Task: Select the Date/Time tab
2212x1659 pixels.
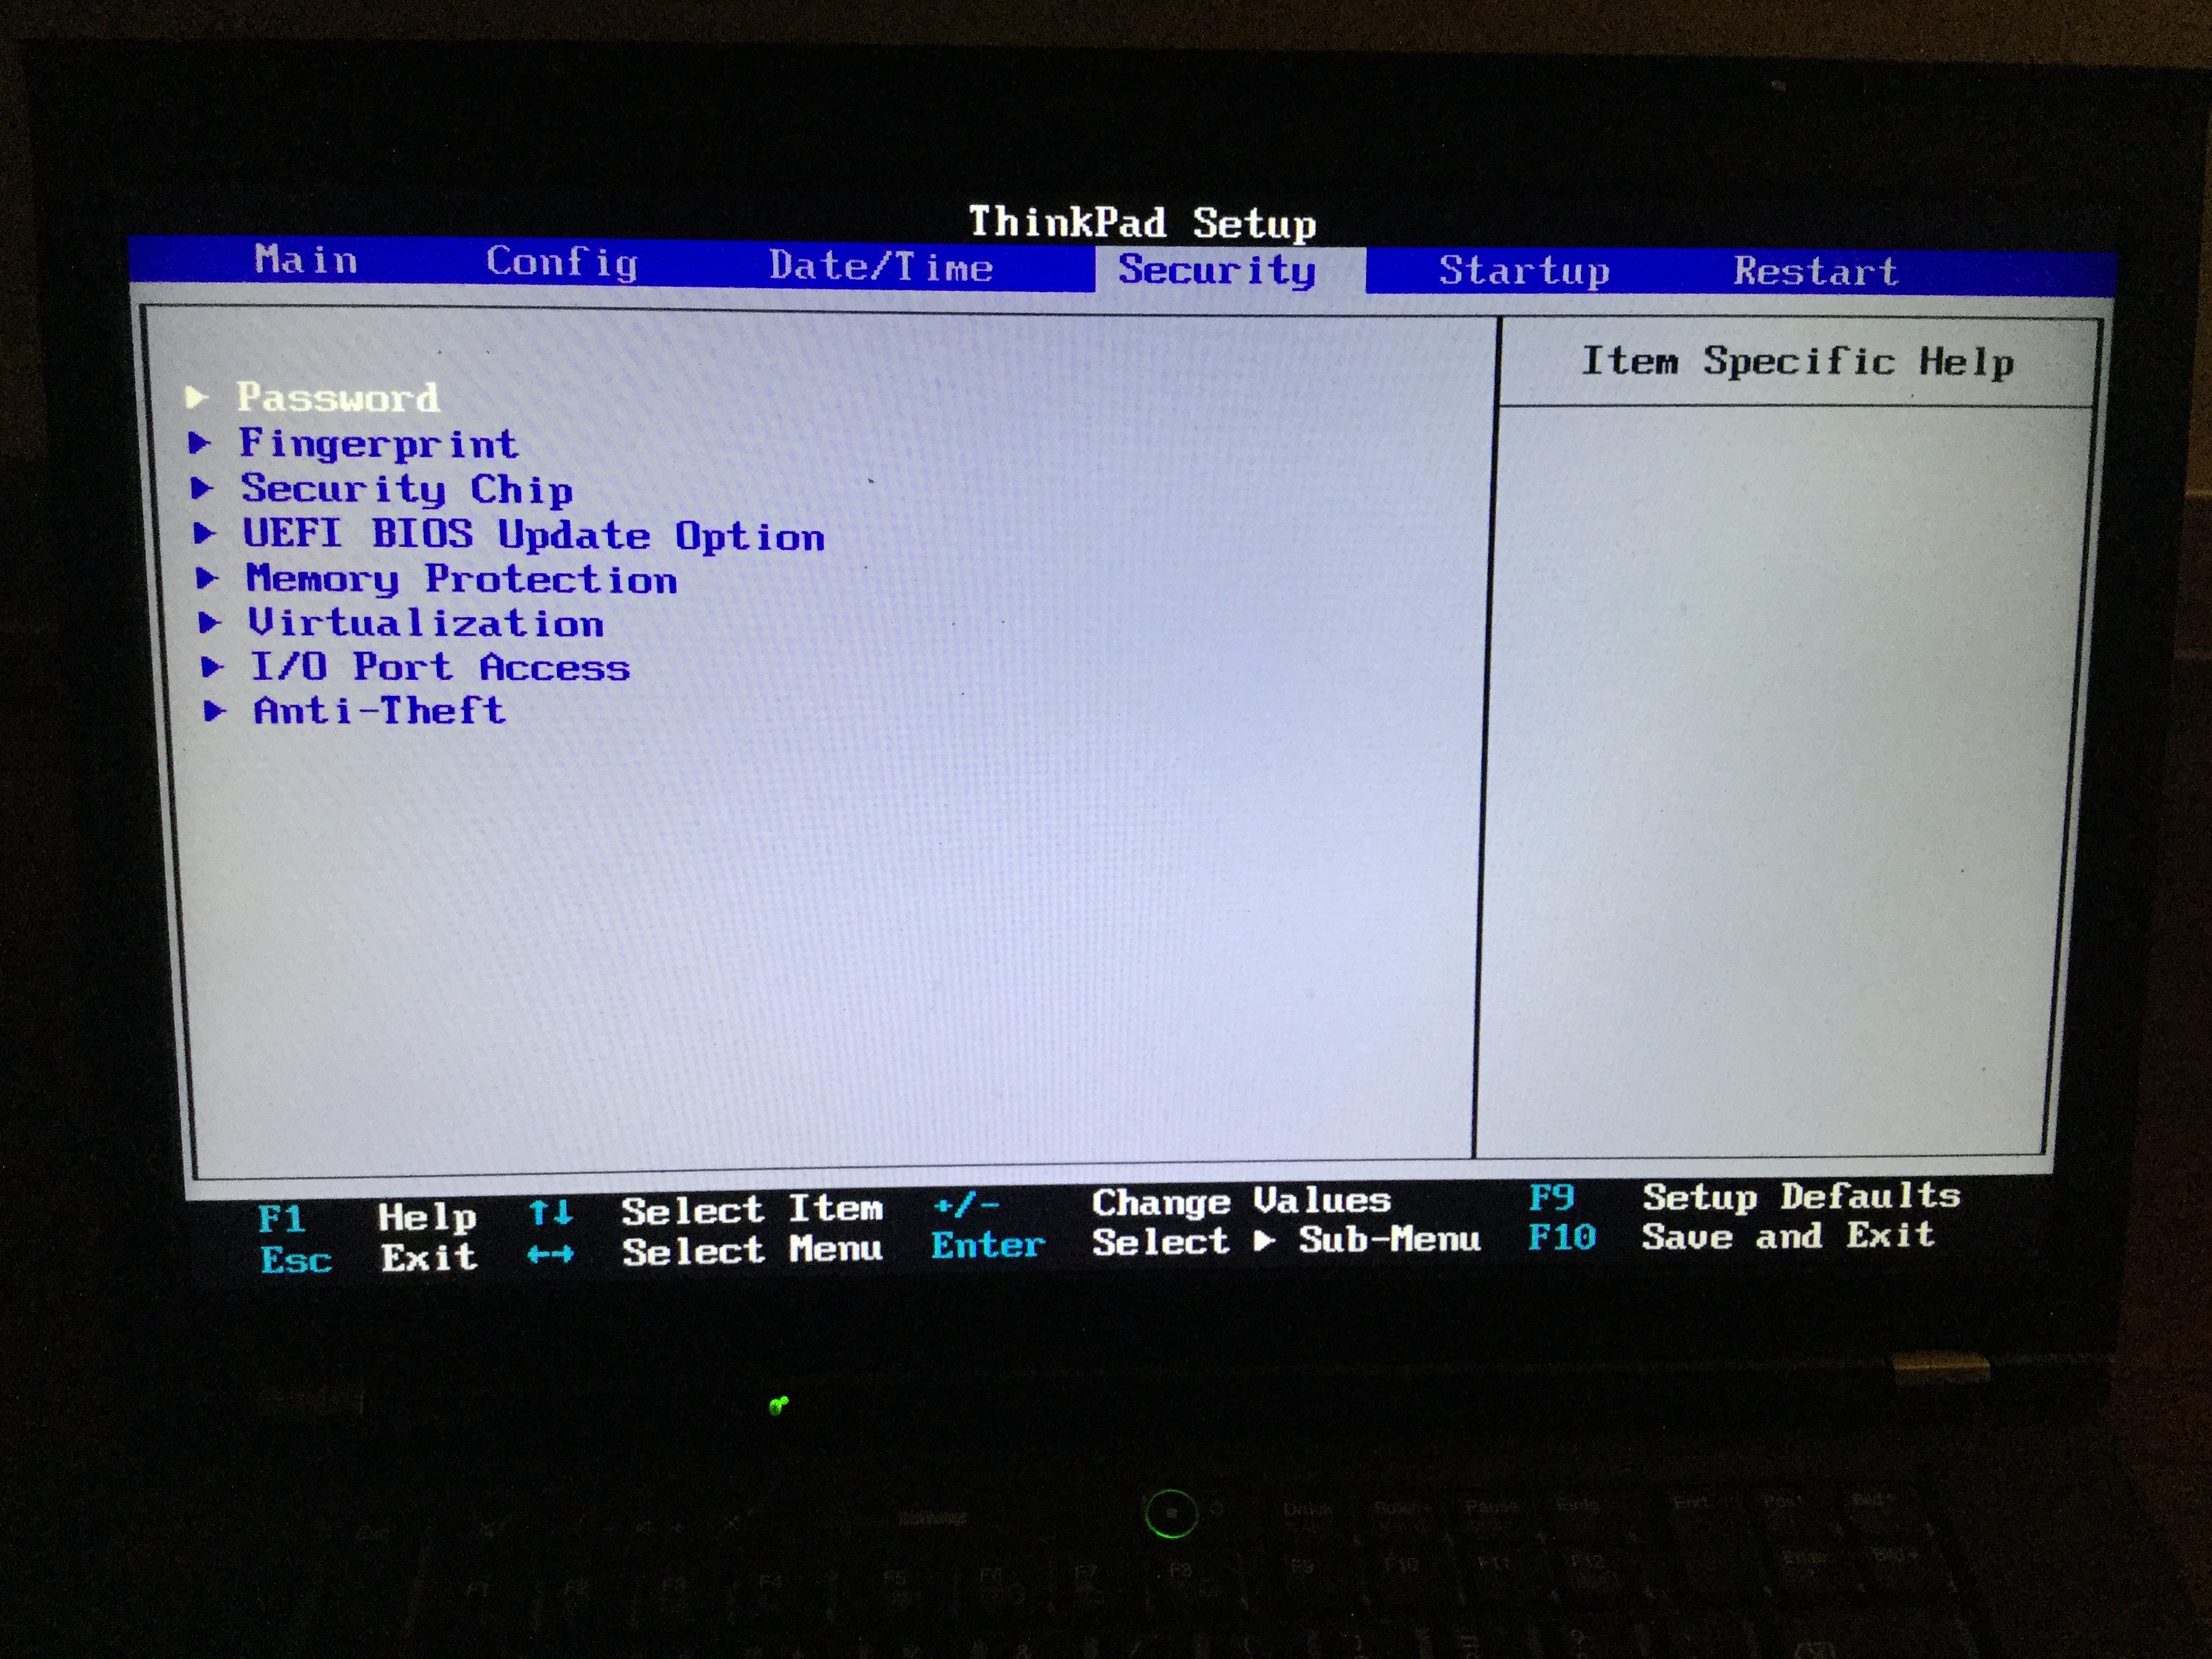Action: (x=880, y=267)
